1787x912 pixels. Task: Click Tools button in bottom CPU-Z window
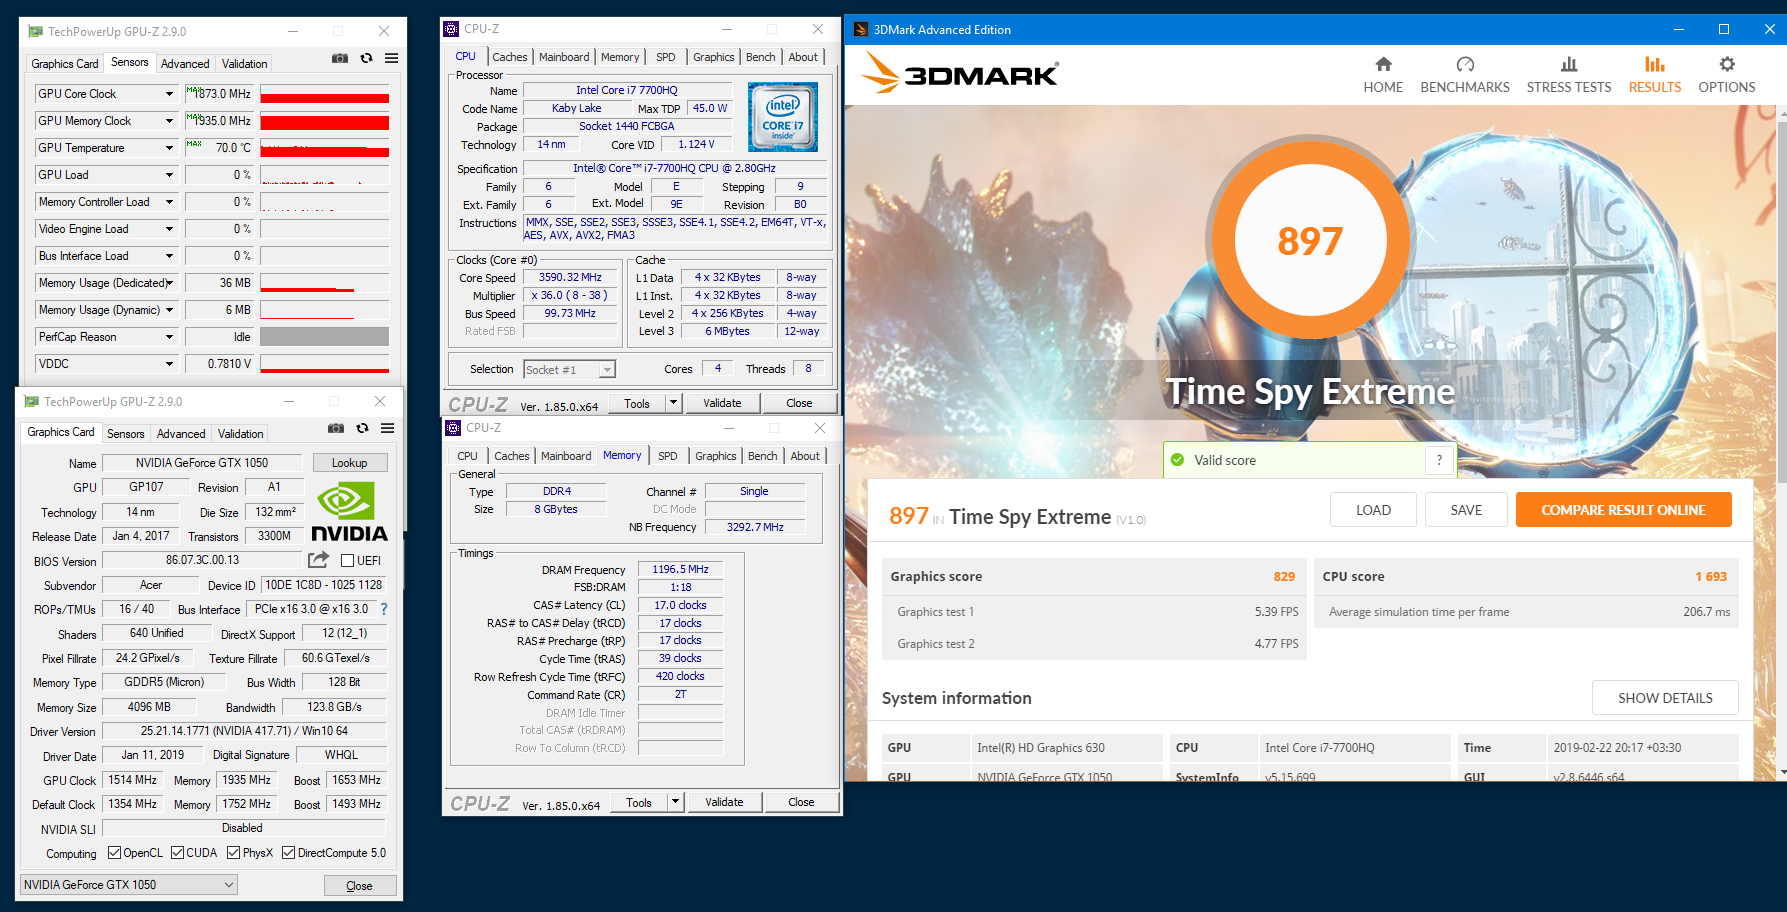click(639, 802)
